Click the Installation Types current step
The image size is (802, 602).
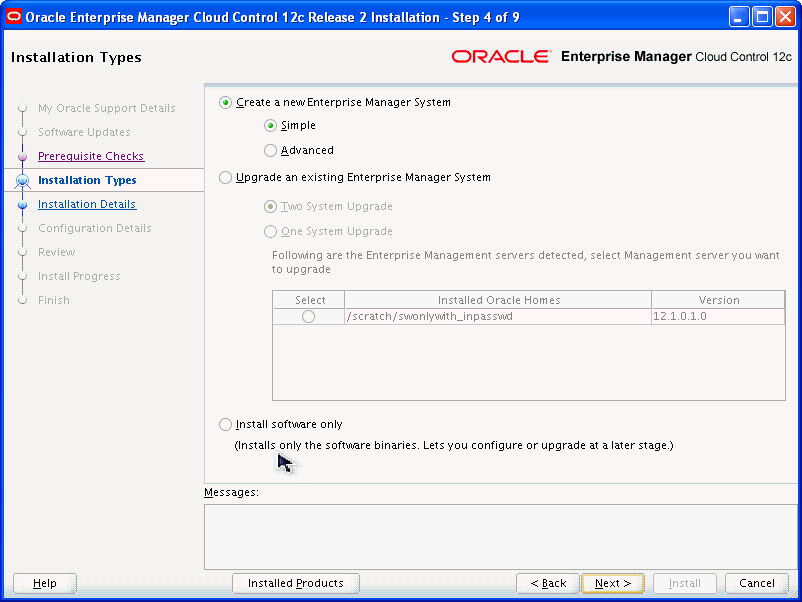point(87,180)
